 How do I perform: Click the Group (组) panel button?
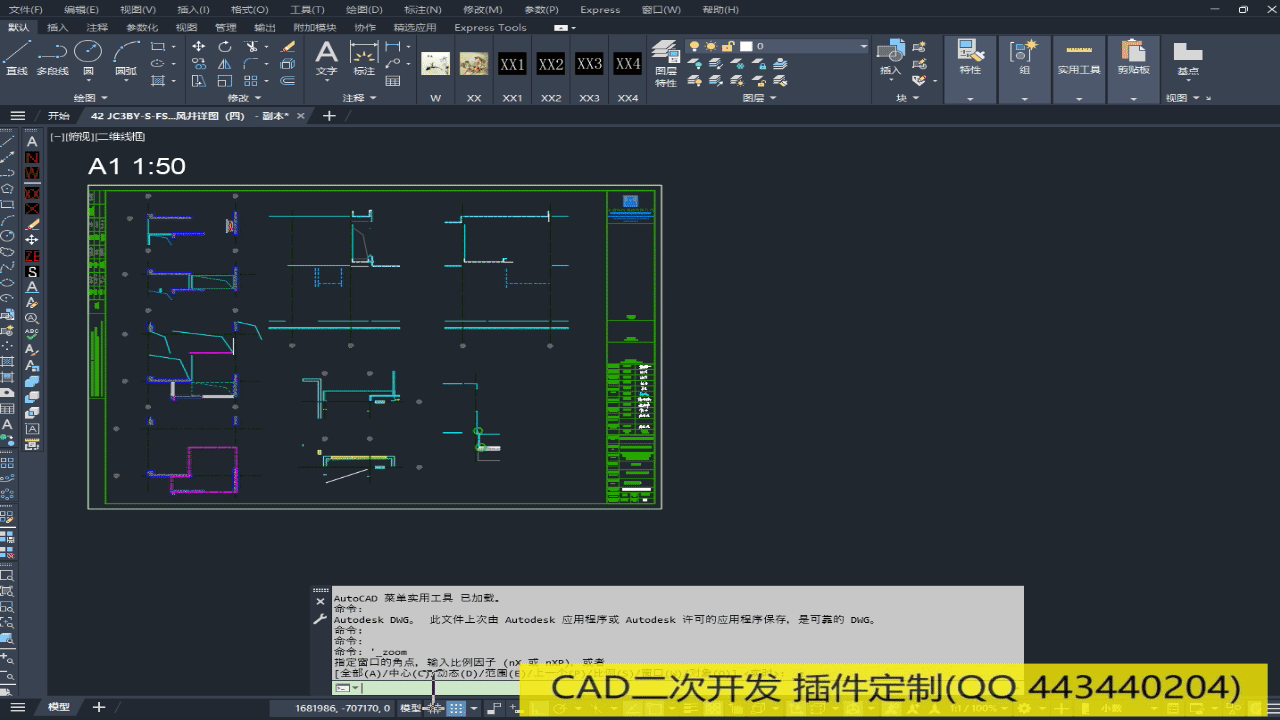click(x=1024, y=58)
